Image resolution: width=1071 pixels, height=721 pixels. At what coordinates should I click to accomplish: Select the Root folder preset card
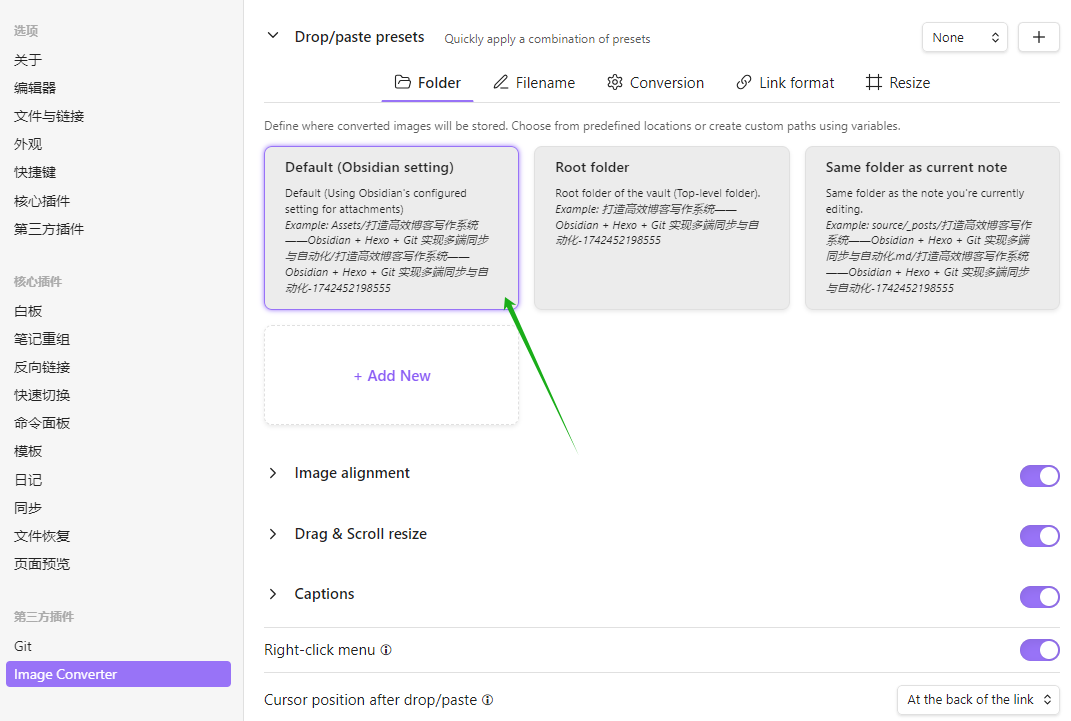pos(661,228)
